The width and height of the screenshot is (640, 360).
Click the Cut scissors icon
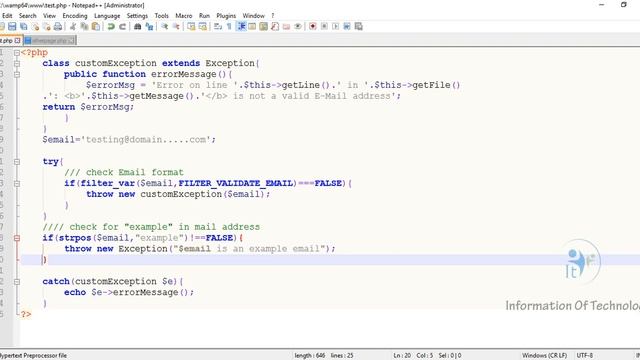click(x=73, y=27)
